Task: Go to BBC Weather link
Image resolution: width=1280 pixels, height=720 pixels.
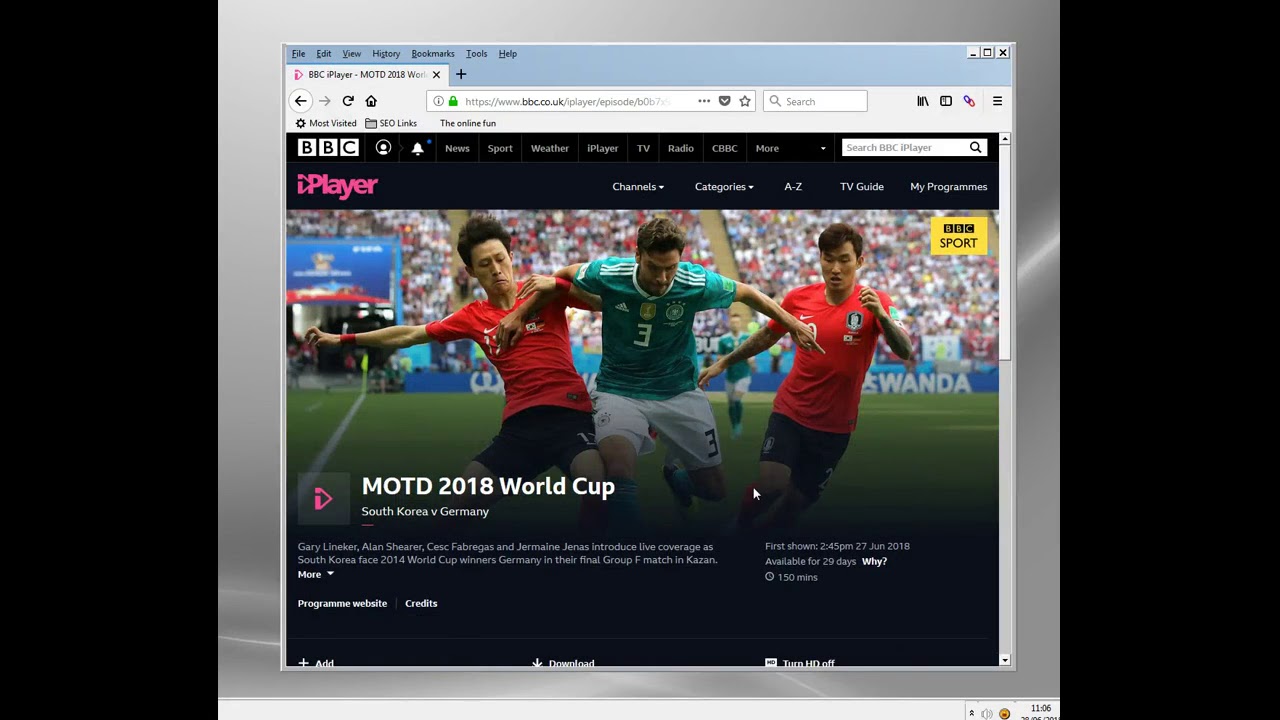Action: point(550,148)
